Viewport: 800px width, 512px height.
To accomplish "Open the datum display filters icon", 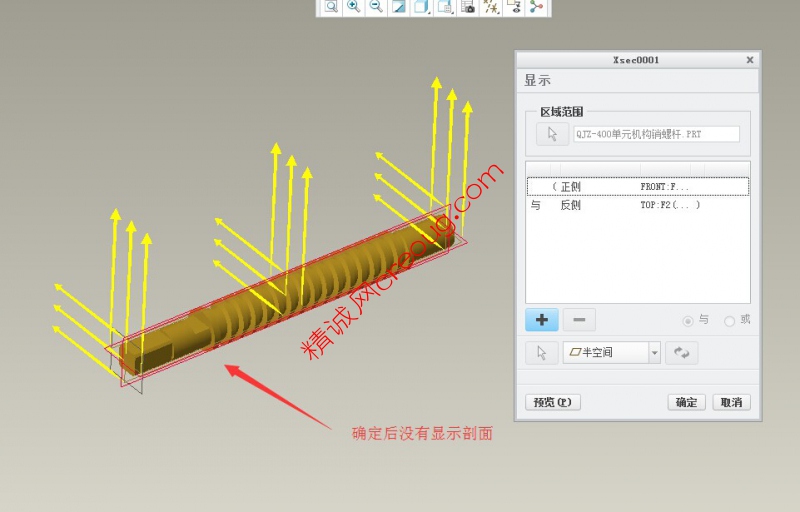I will click(491, 7).
